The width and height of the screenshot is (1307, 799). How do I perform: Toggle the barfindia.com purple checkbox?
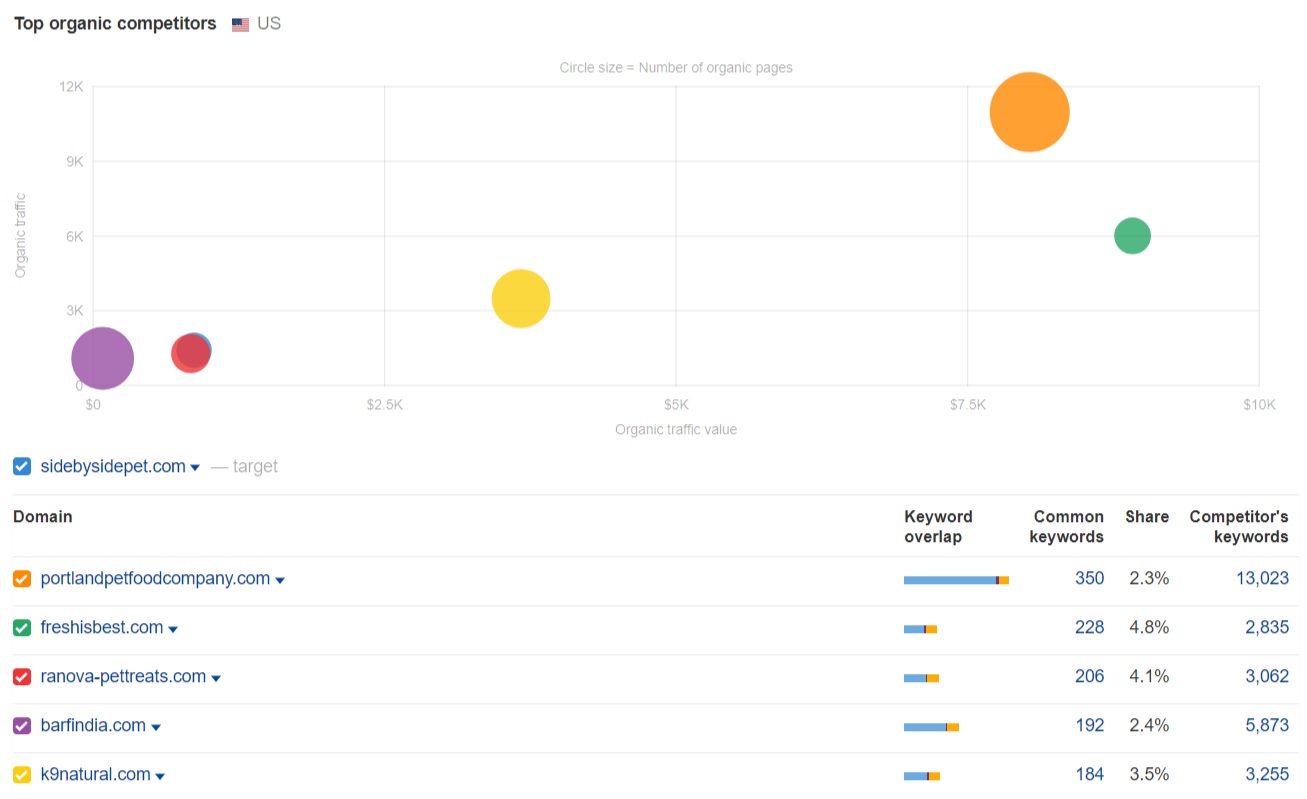[22, 726]
